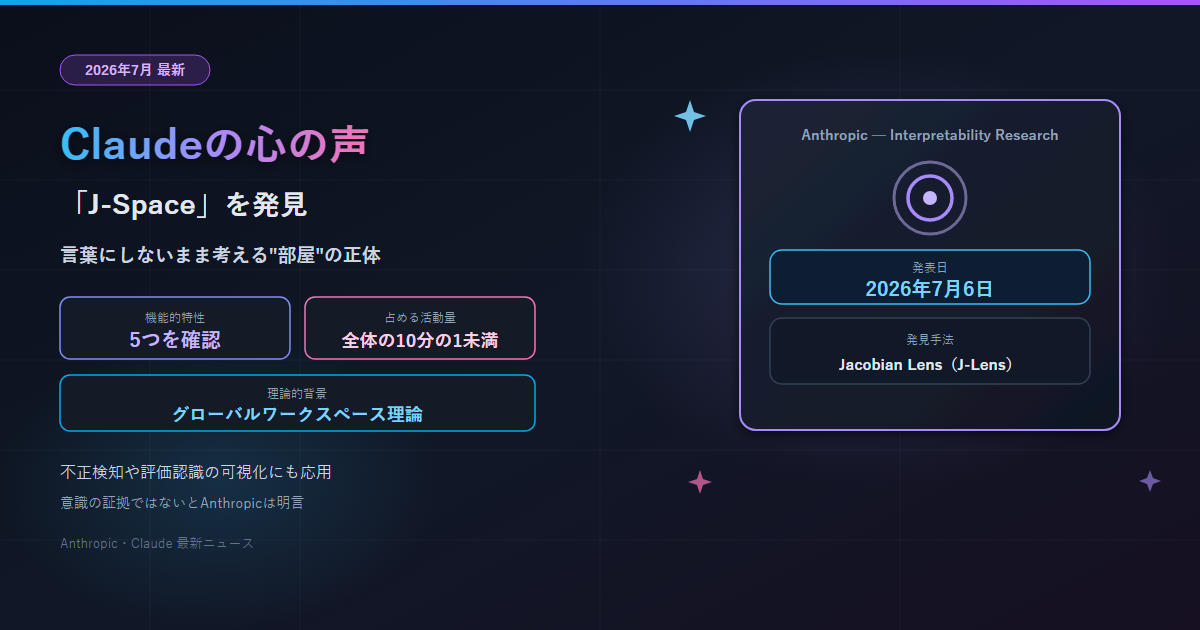Click the 発見手法 label
Viewport: 1200px width, 630px height.
click(930, 340)
